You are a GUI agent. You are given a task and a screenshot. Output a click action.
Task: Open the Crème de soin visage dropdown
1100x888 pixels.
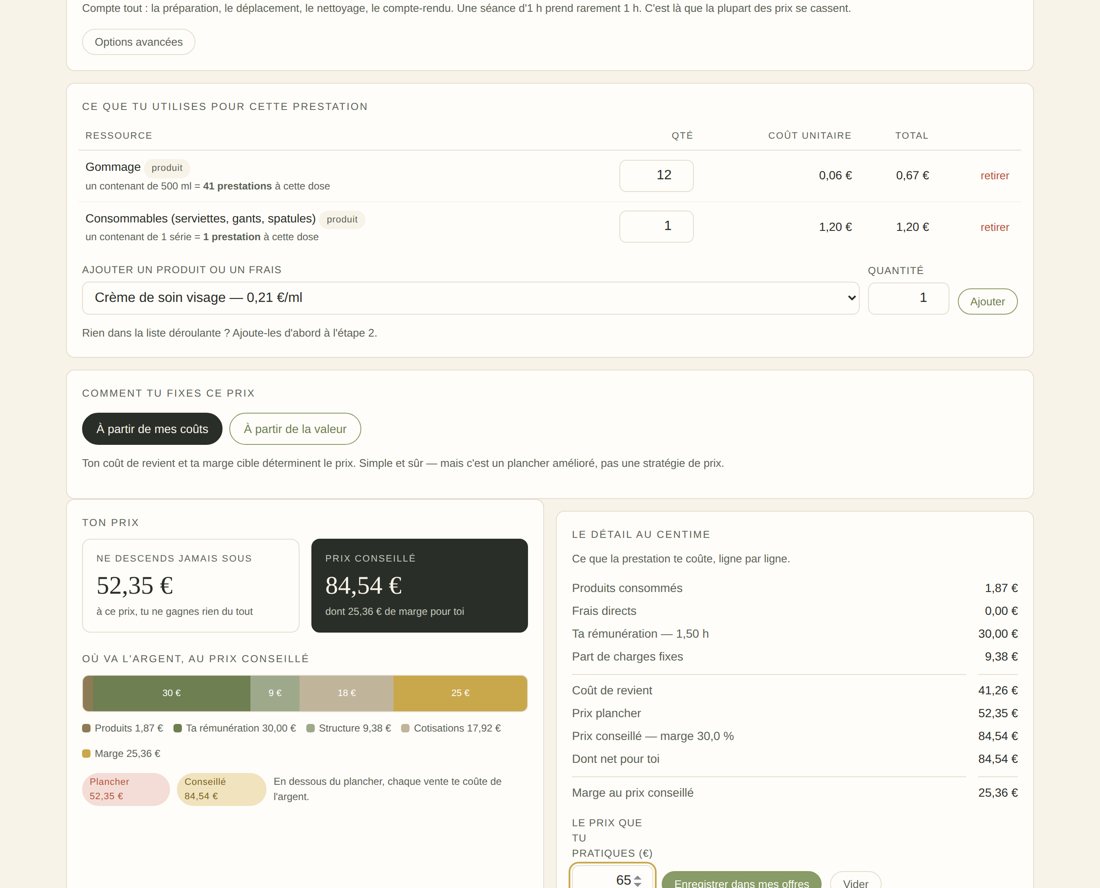click(x=470, y=298)
